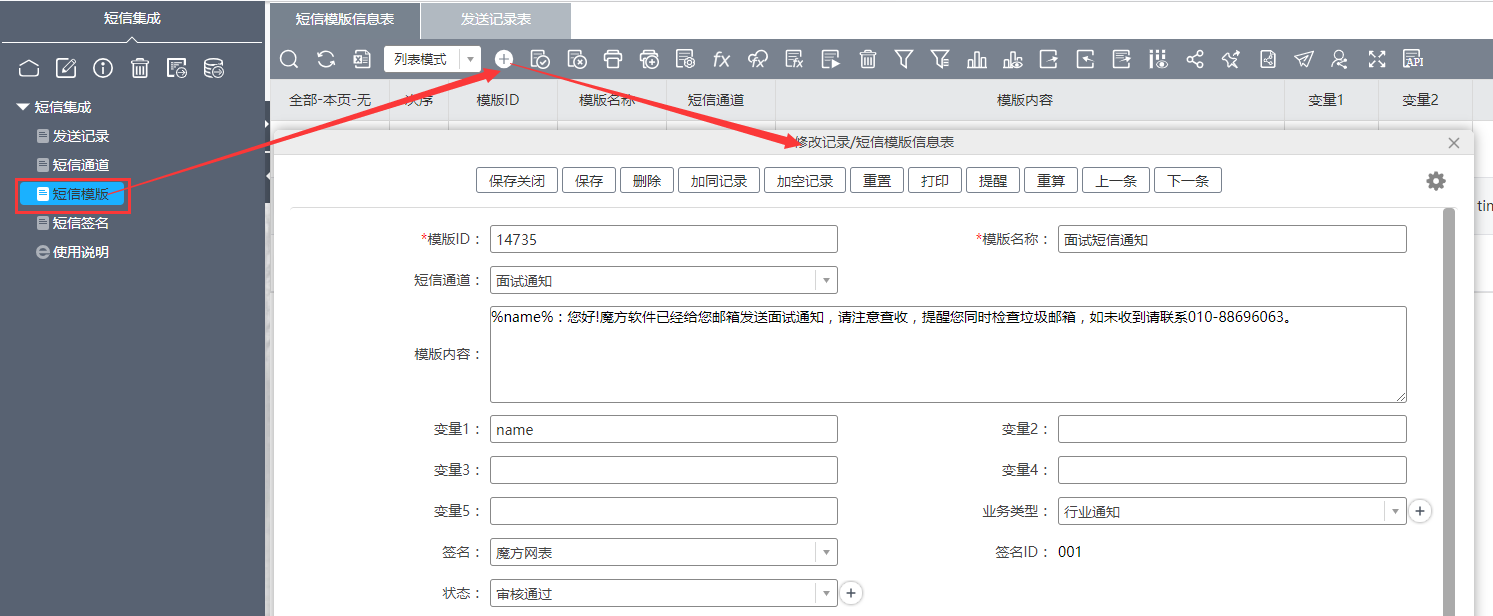Click the edit pencil icon in sidebar
Viewport: 1493px width, 616px height.
click(x=66, y=68)
